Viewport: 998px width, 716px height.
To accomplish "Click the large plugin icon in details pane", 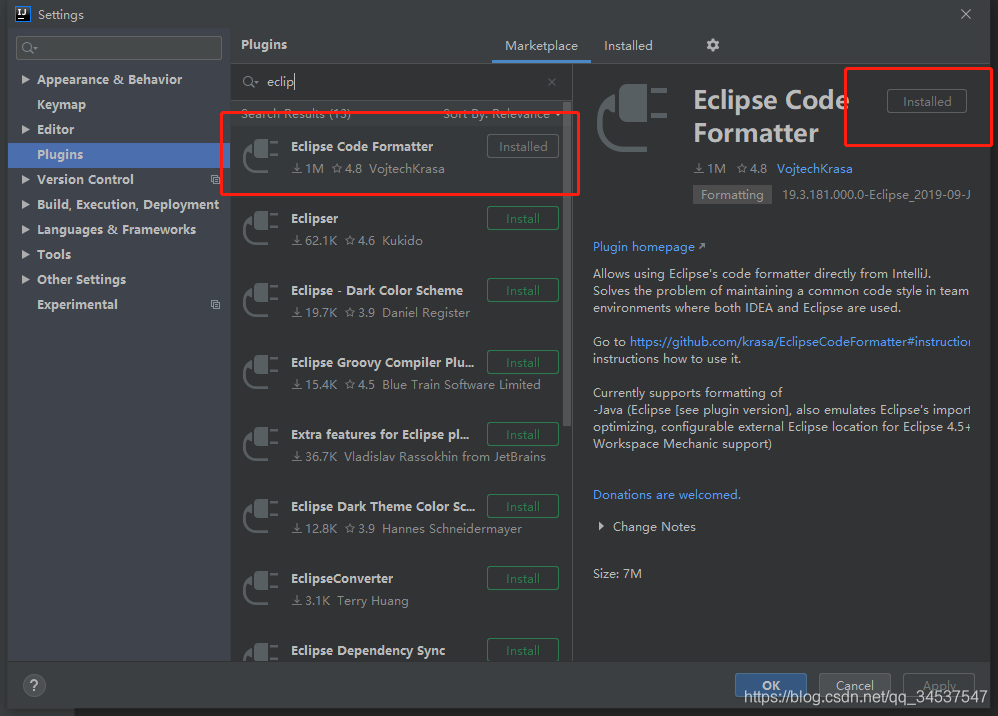I will click(x=632, y=118).
